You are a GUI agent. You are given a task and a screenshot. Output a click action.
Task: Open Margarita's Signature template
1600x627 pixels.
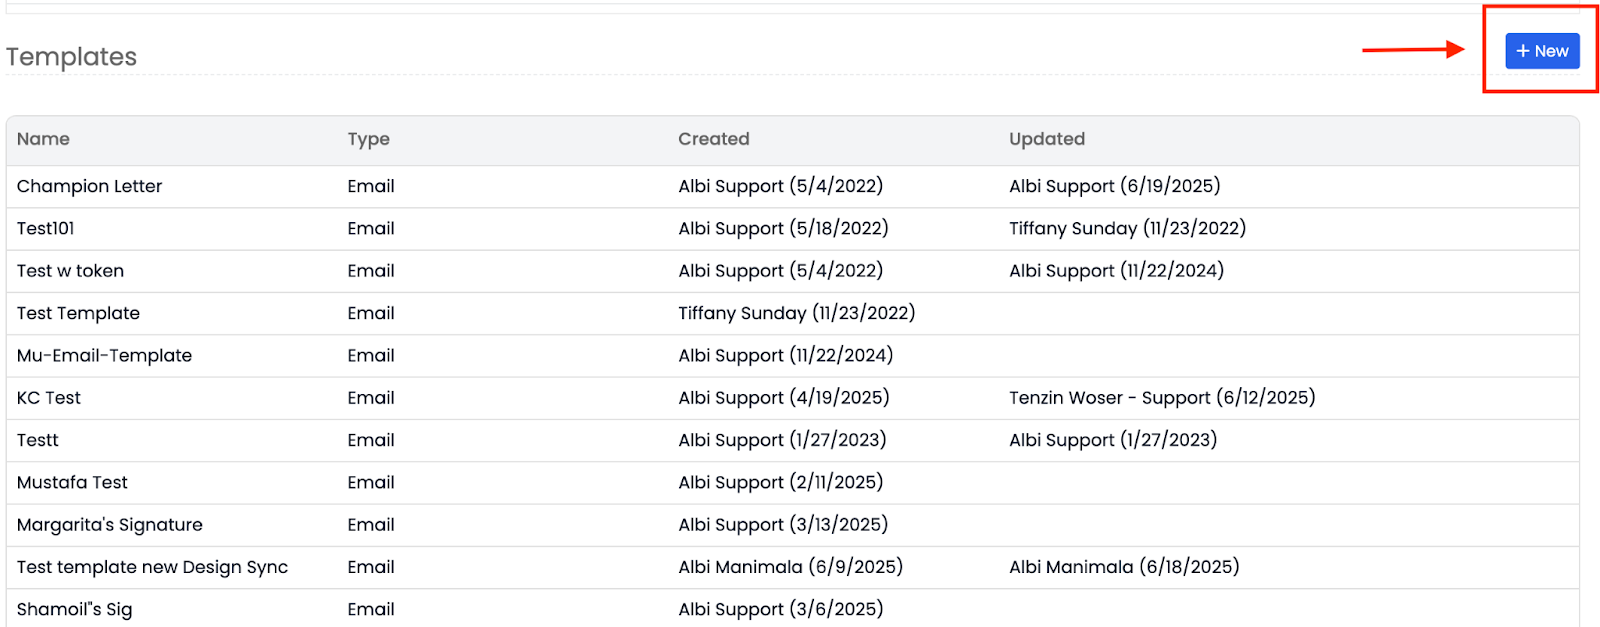point(109,525)
